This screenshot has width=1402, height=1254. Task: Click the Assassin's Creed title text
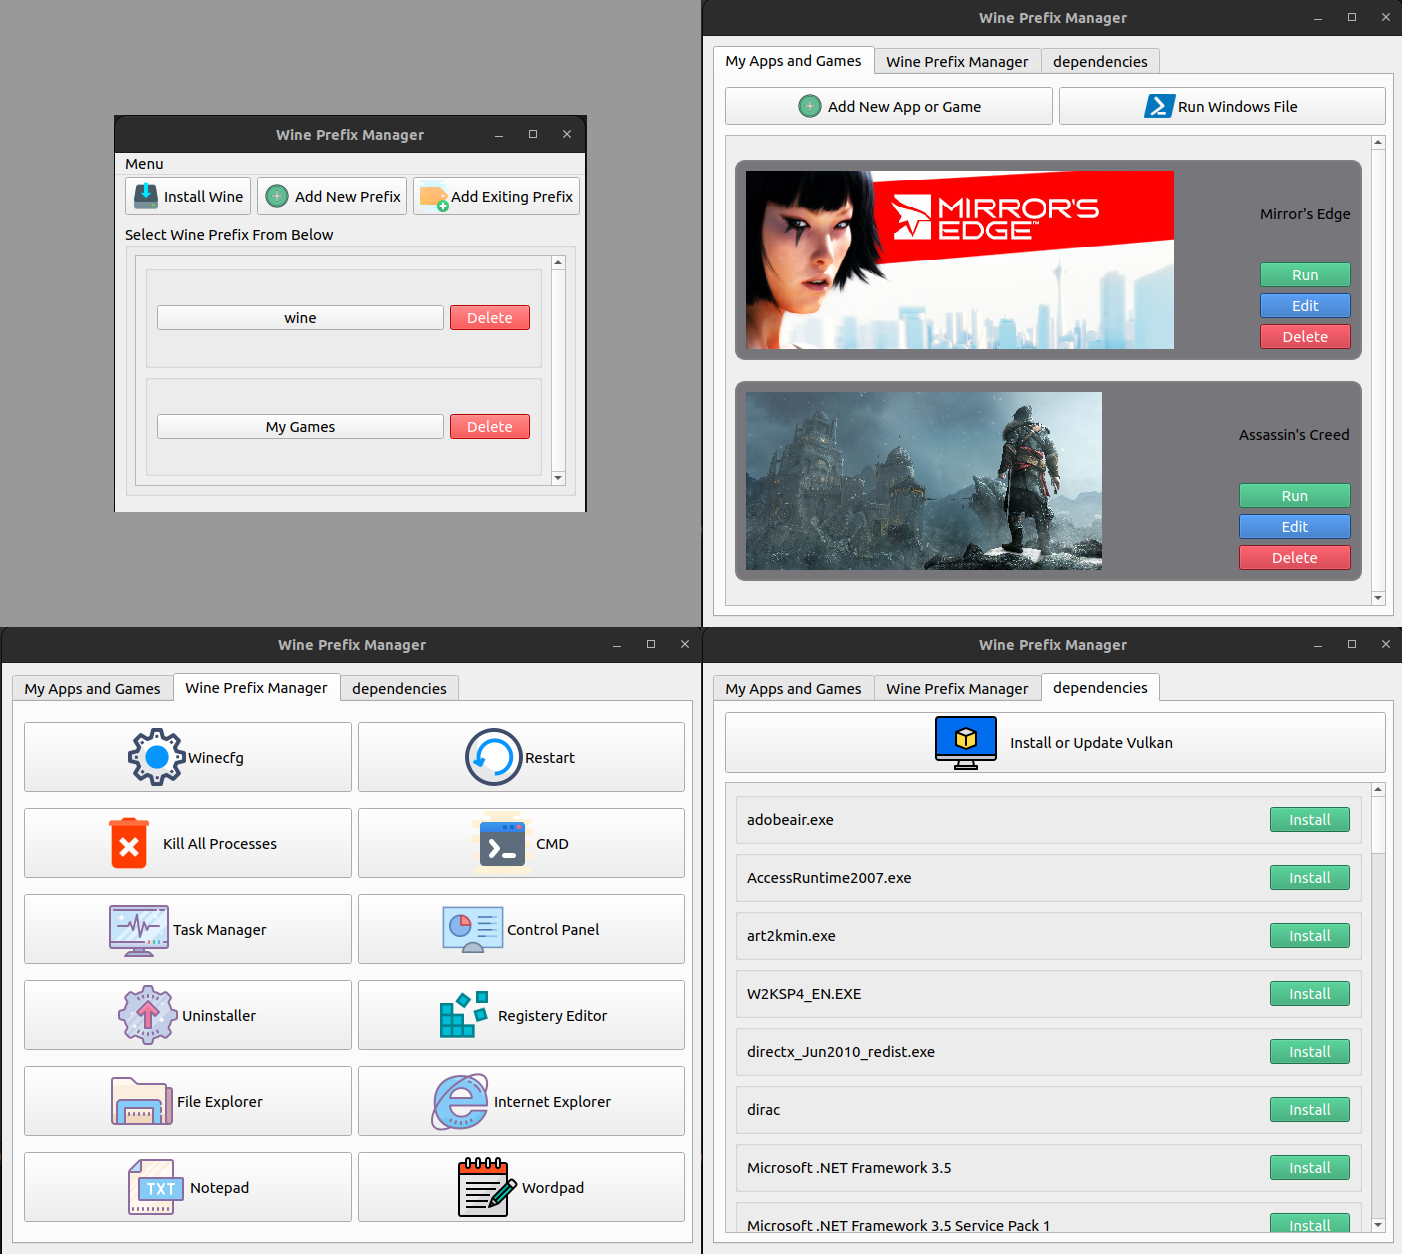[x=1294, y=435]
